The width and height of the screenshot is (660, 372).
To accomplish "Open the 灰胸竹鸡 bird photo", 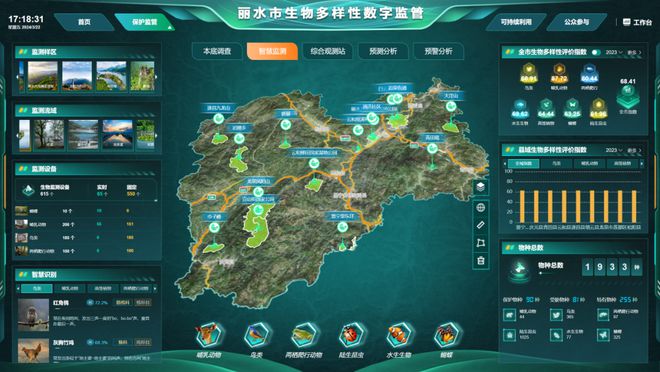I will (33, 351).
